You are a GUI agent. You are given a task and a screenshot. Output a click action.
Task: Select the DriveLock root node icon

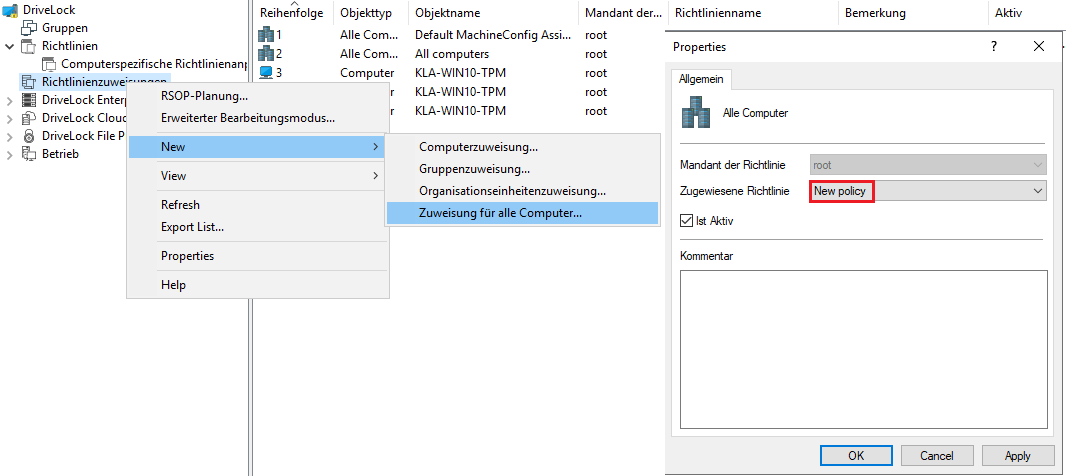(x=10, y=10)
